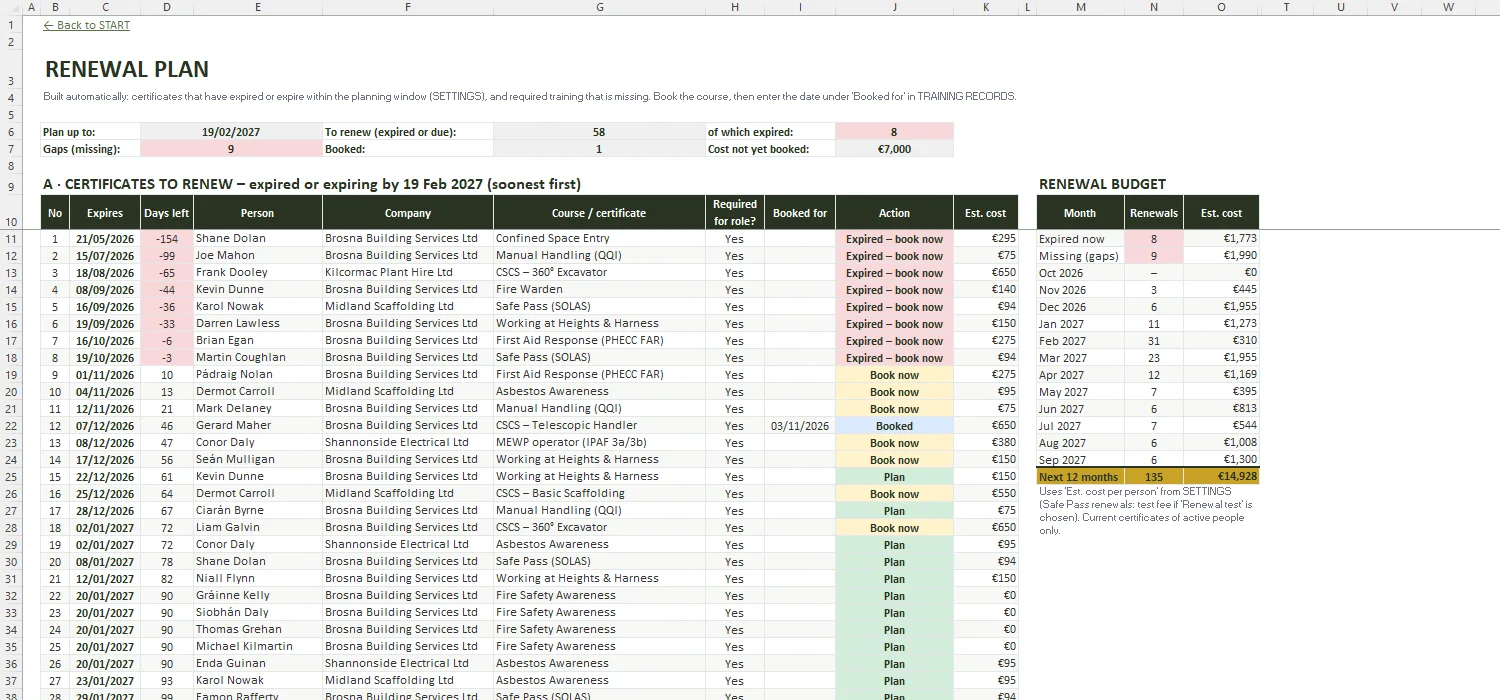Click the booked-for date 03/11/2026
The width and height of the screenshot is (1500, 700).
click(800, 425)
